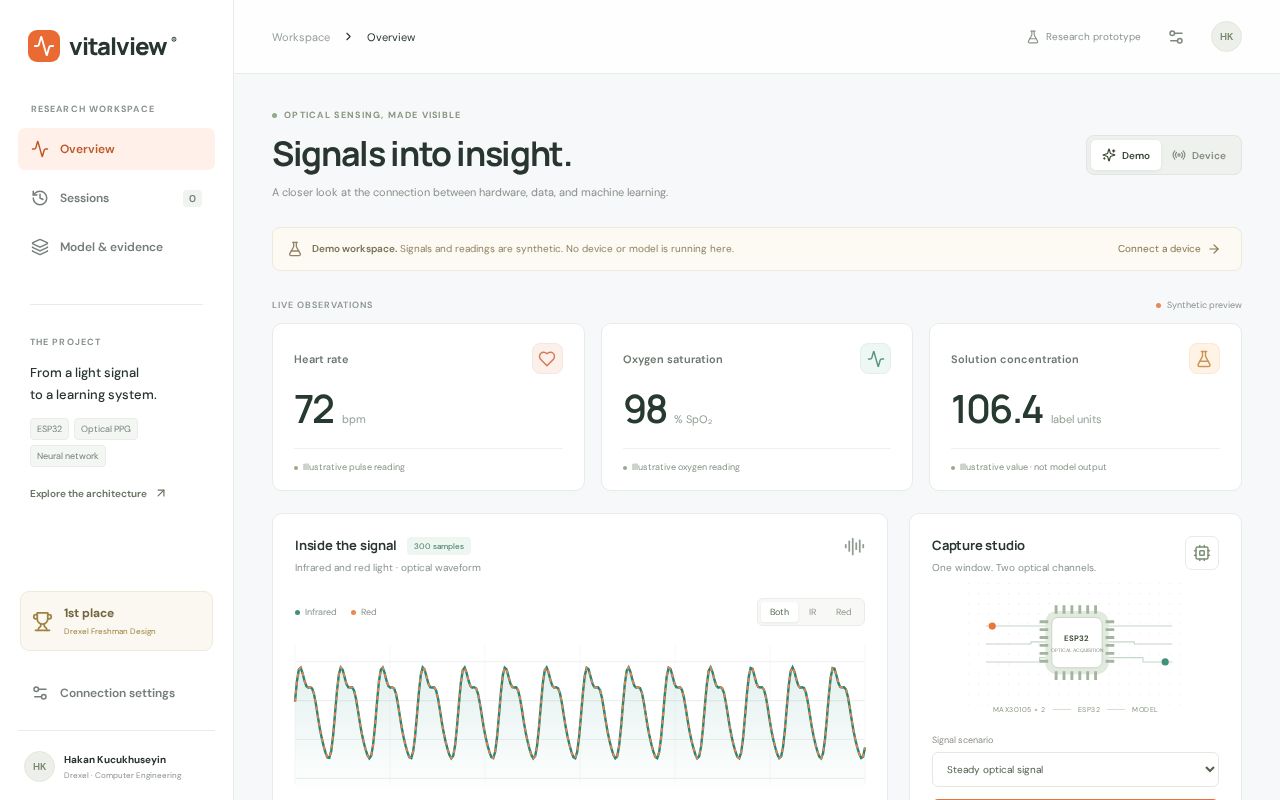
Task: Open Model & evidence sidebar item
Action: coord(116,247)
